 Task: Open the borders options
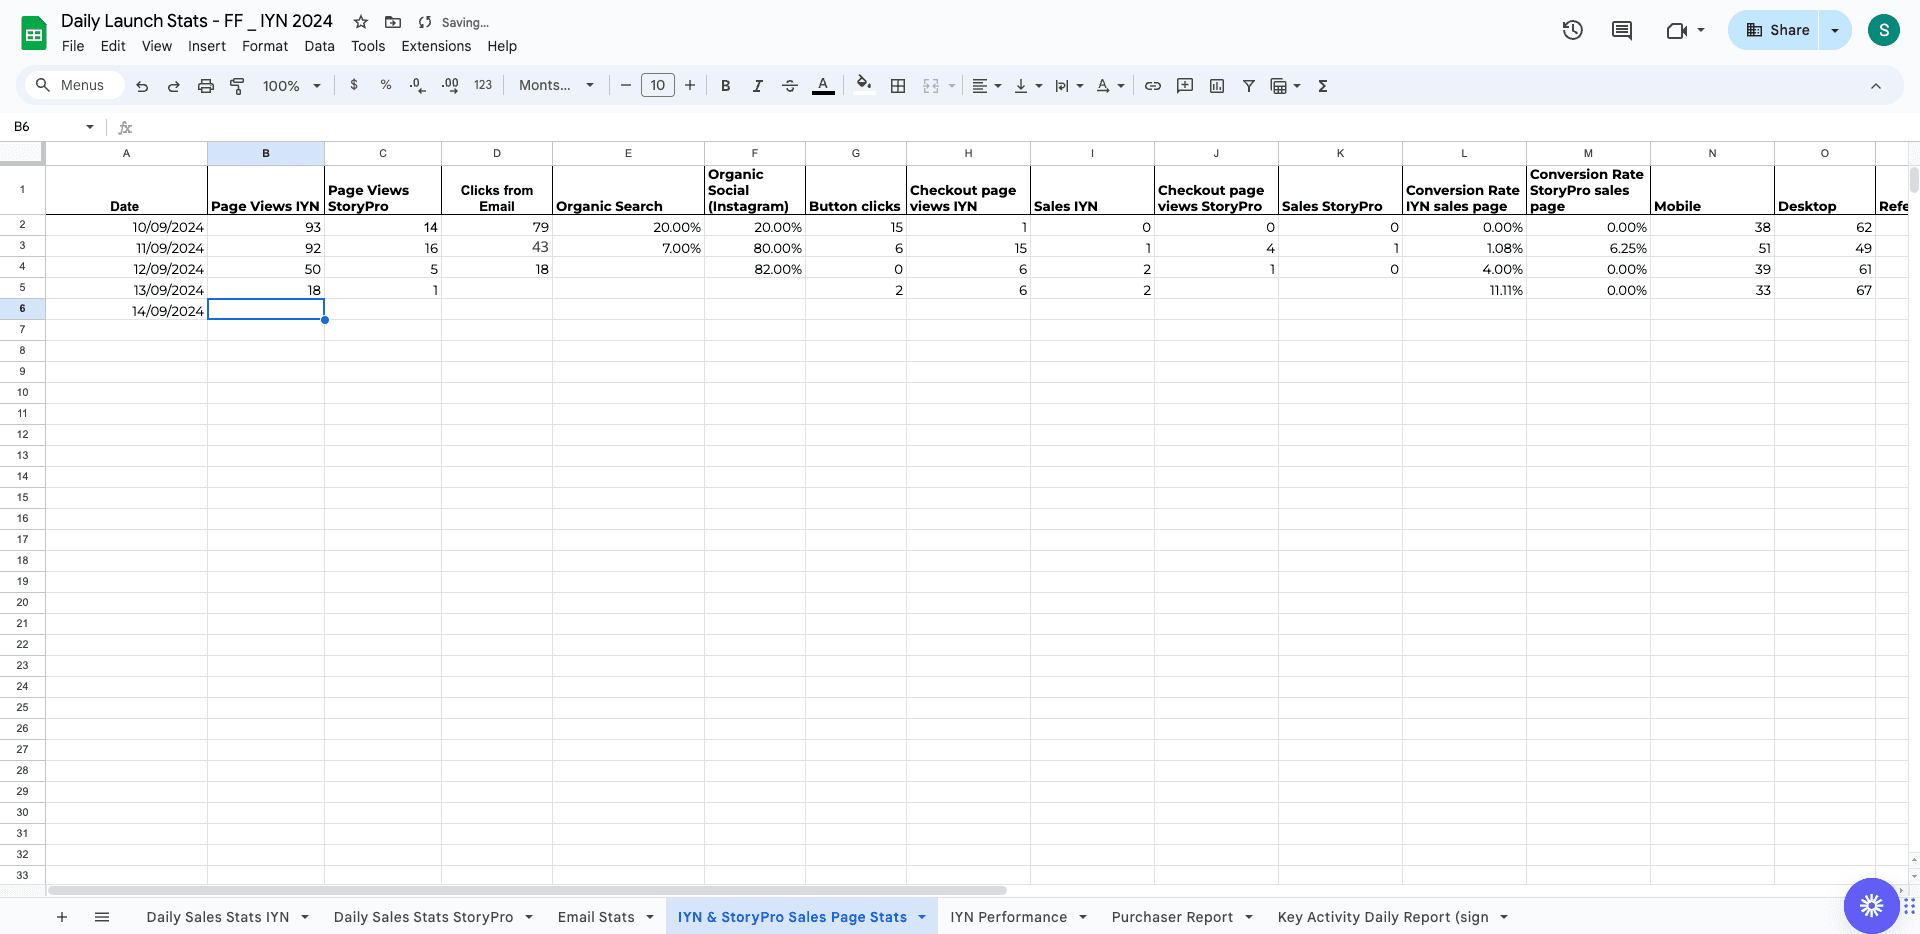898,86
